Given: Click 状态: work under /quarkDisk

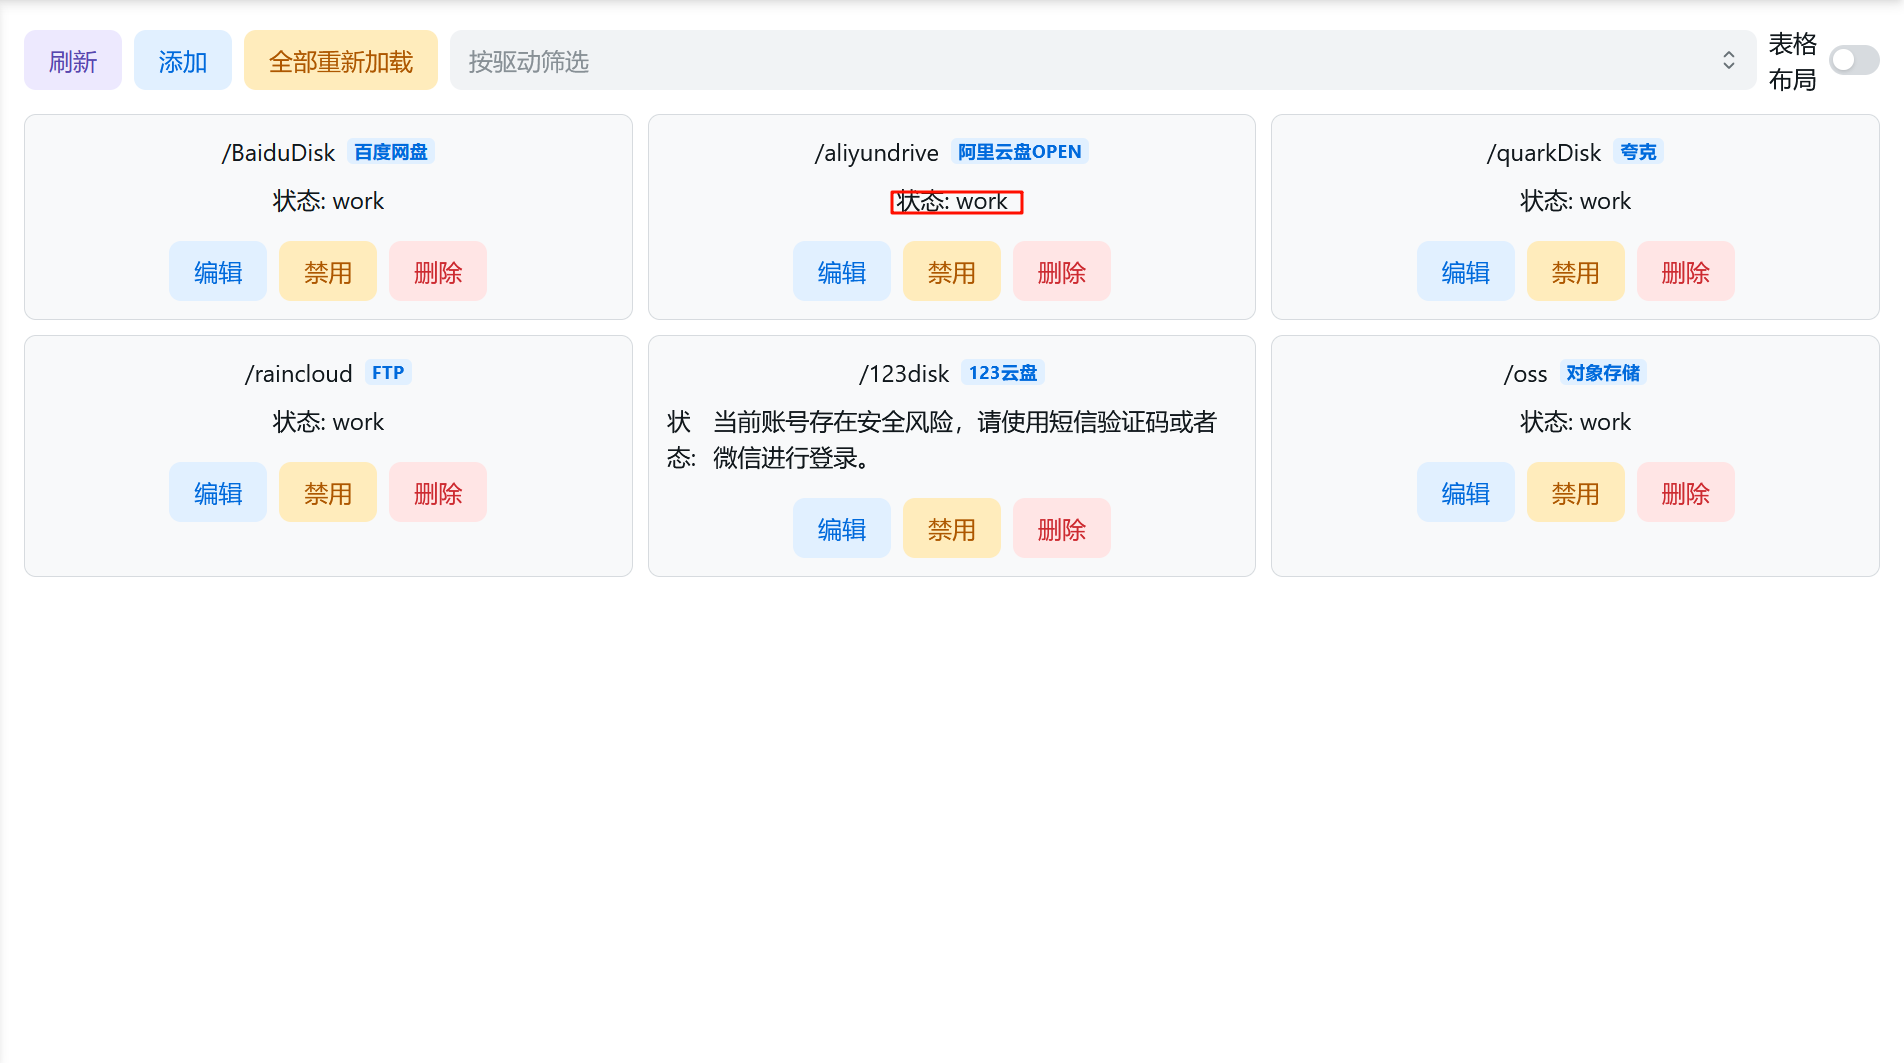Looking at the screenshot, I should [x=1576, y=201].
